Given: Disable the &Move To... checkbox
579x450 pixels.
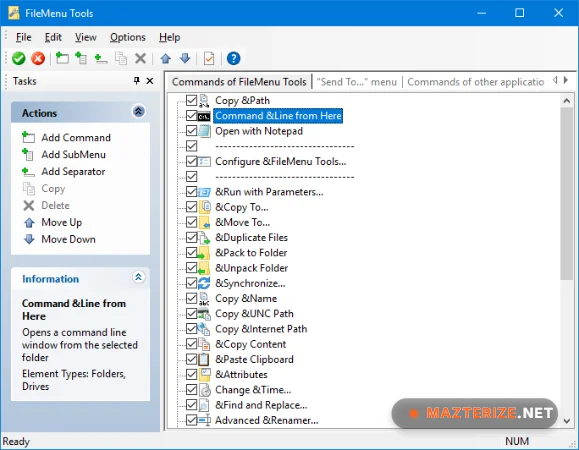Looking at the screenshot, I should click(191, 222).
